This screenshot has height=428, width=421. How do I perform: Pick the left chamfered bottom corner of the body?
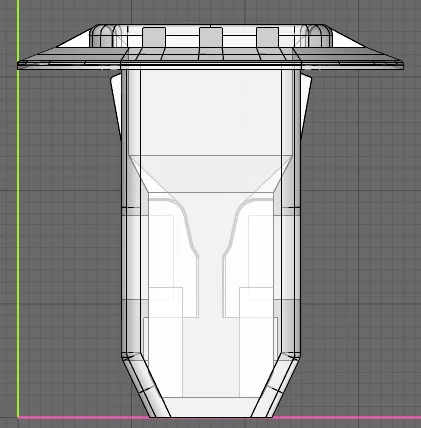pyautogui.click(x=143, y=383)
